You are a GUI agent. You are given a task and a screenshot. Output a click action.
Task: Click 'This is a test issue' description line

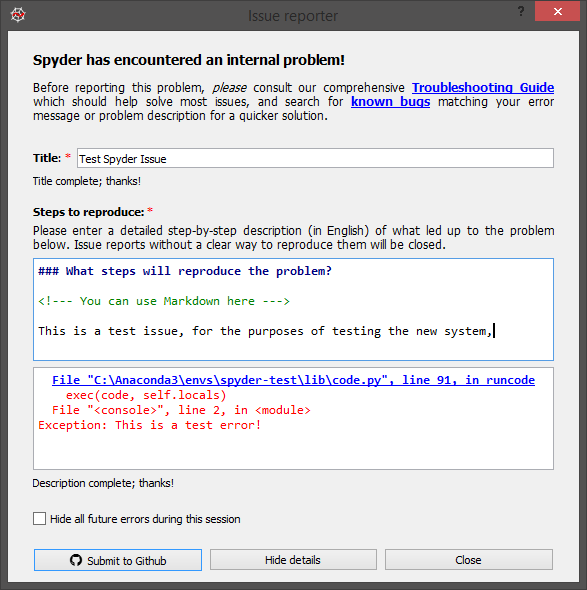pos(265,331)
